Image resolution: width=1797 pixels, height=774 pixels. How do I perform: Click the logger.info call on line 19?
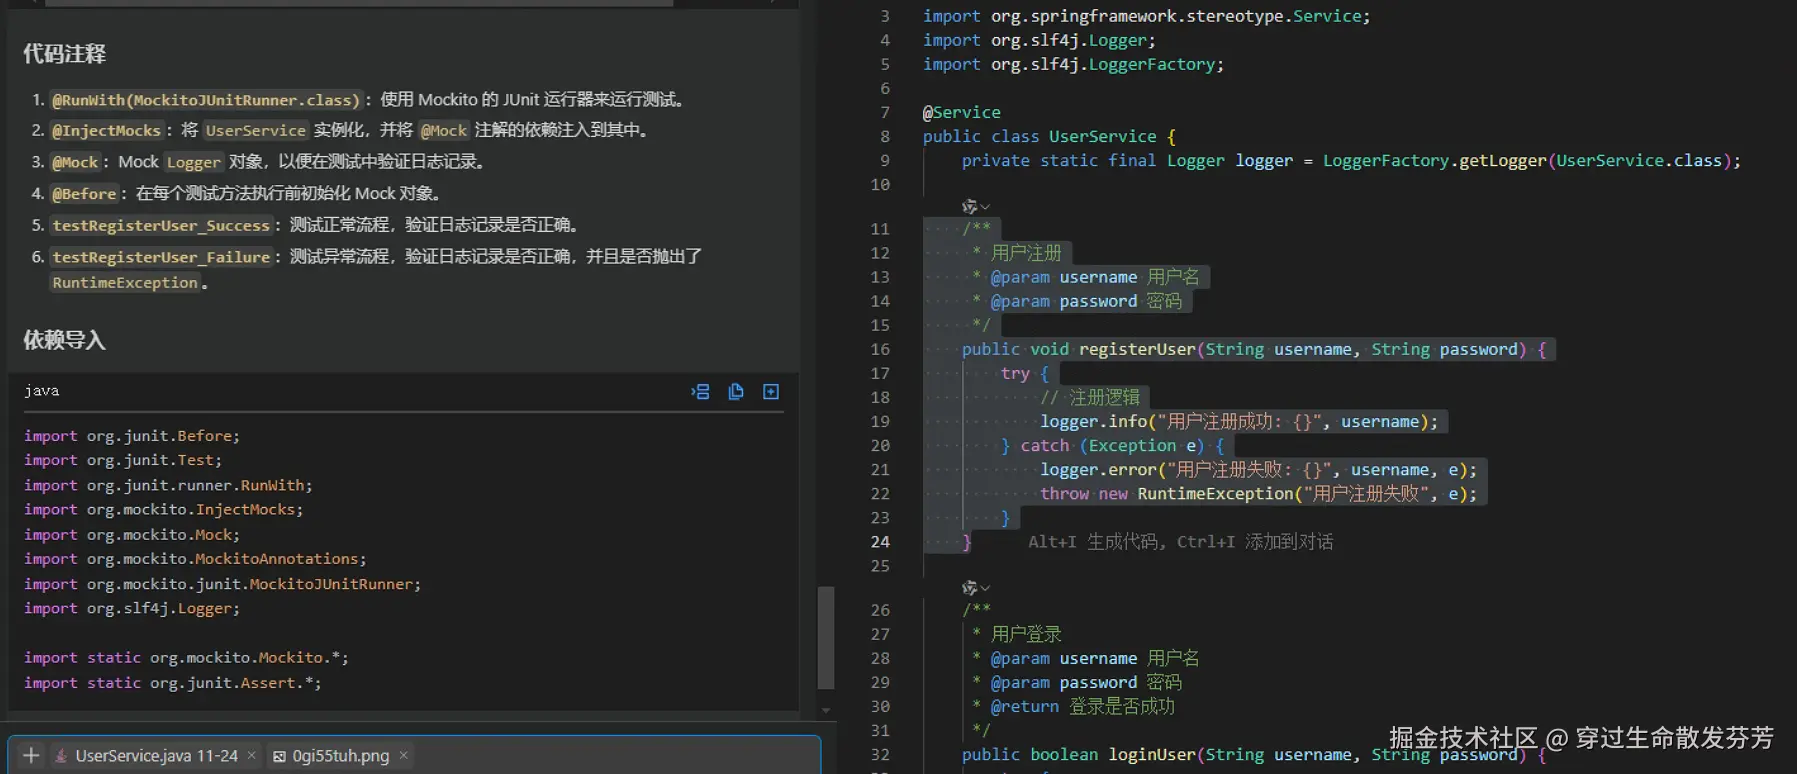1093,422
